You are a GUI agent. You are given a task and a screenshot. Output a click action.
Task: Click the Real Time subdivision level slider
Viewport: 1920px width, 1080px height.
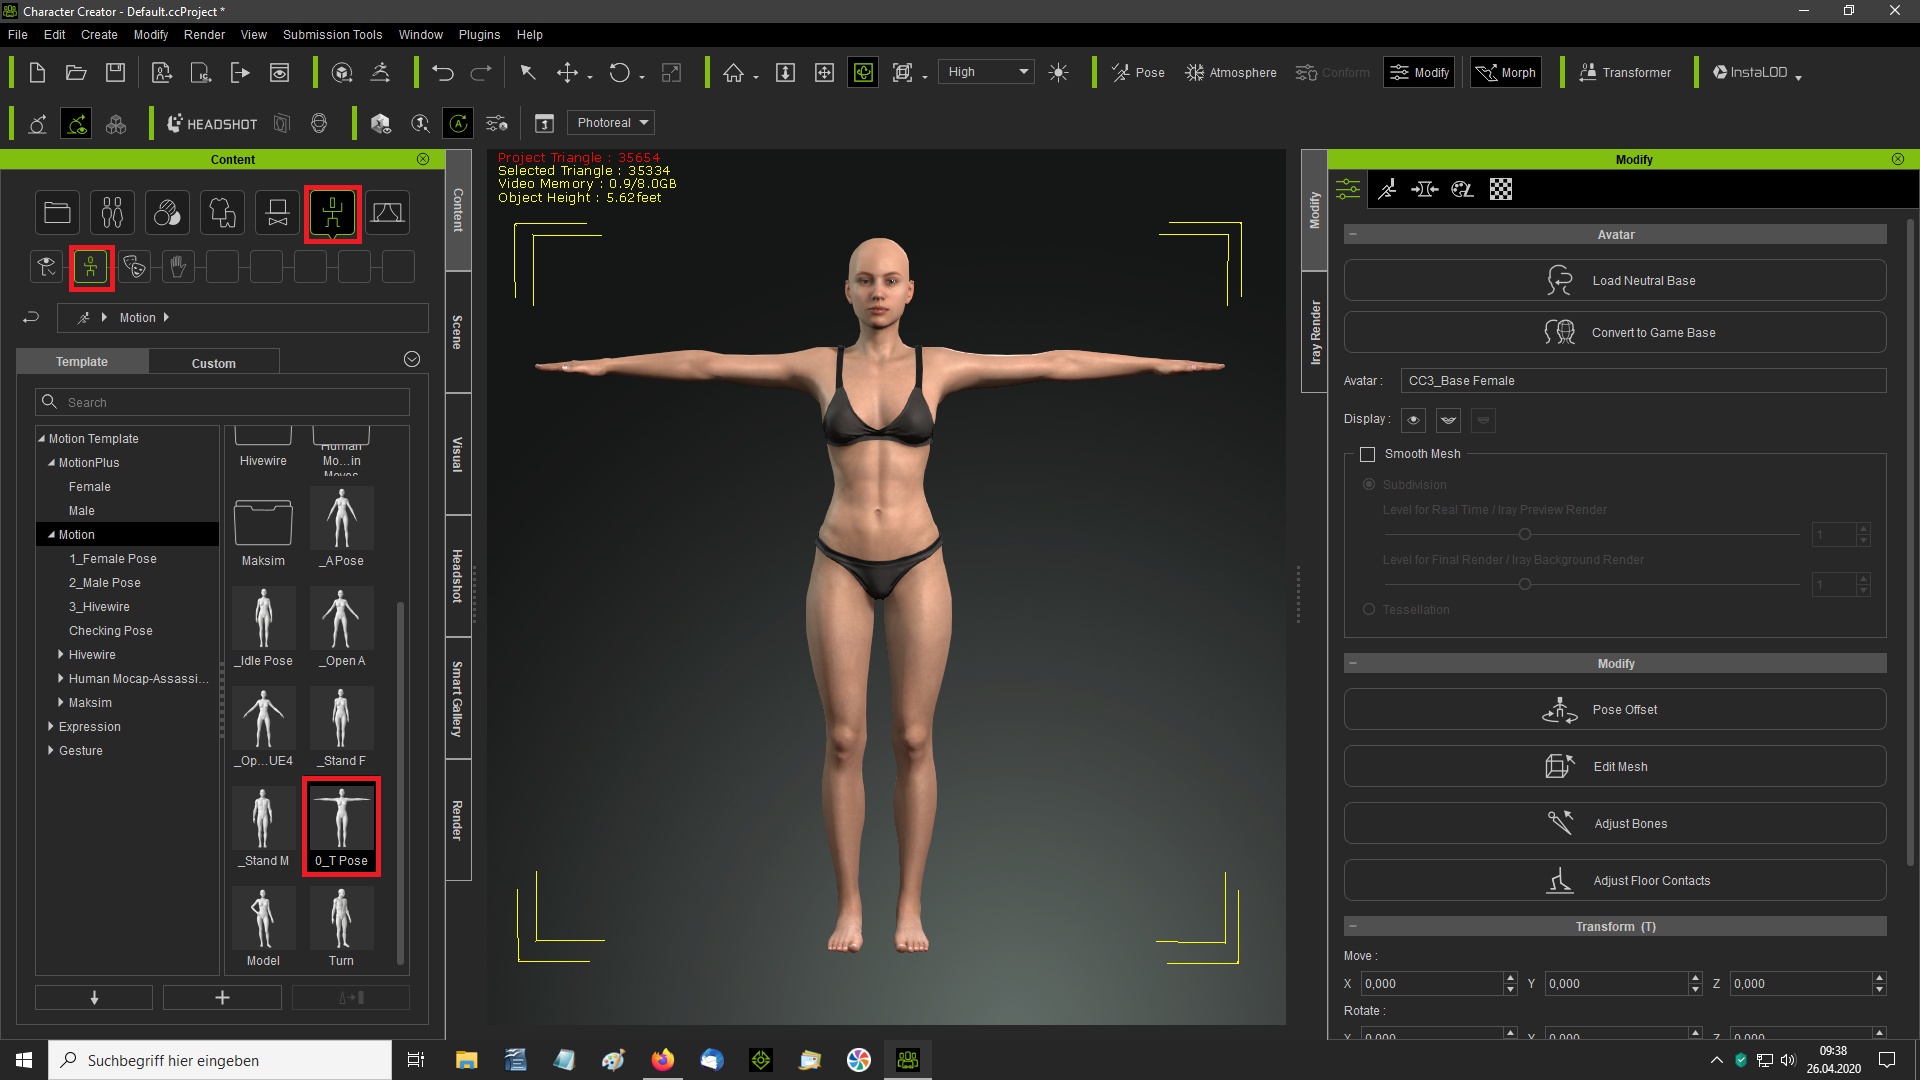click(x=1592, y=534)
